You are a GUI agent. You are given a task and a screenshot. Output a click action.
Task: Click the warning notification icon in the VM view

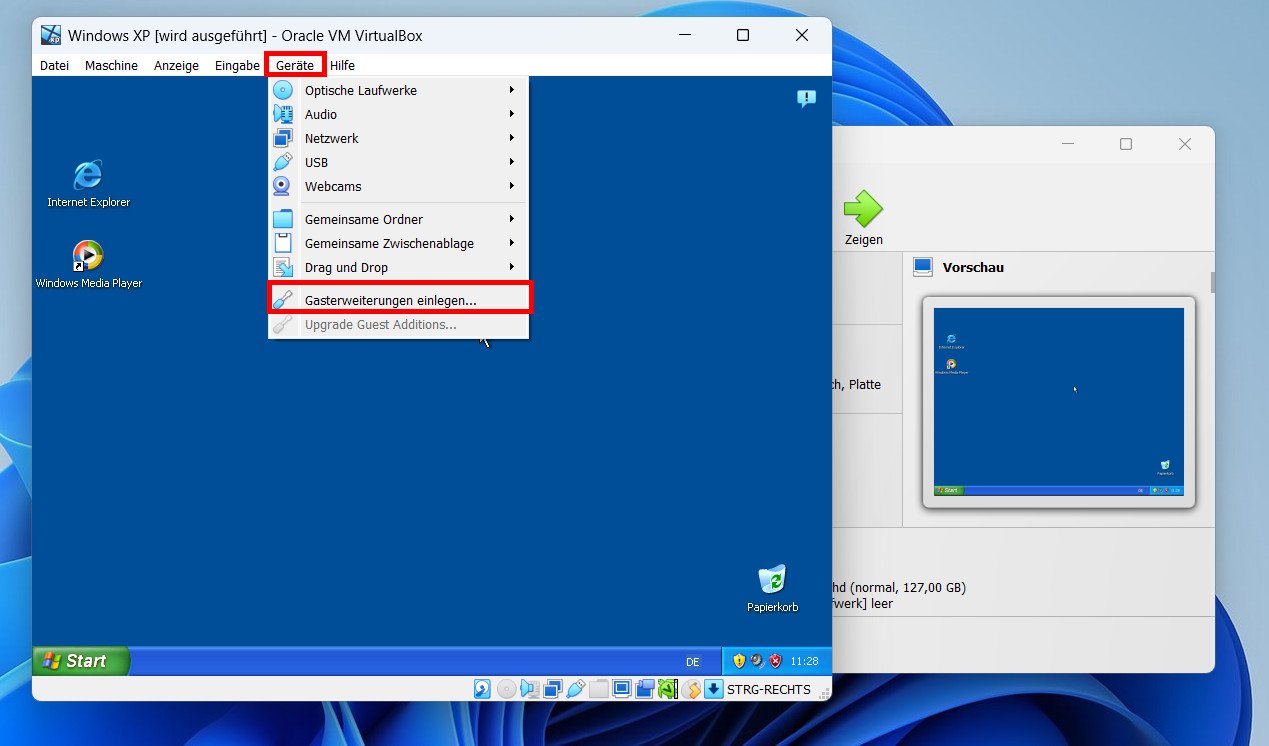[807, 98]
